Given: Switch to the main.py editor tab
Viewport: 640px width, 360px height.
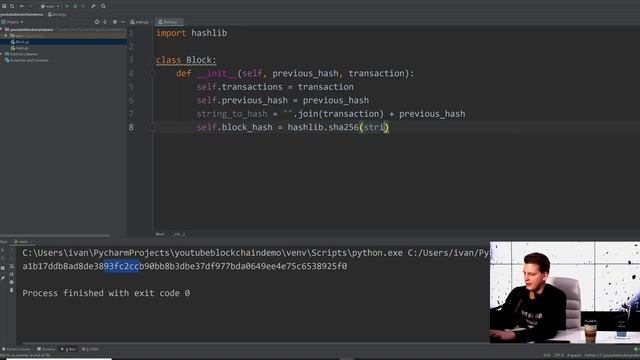Looking at the screenshot, I should click(x=140, y=22).
